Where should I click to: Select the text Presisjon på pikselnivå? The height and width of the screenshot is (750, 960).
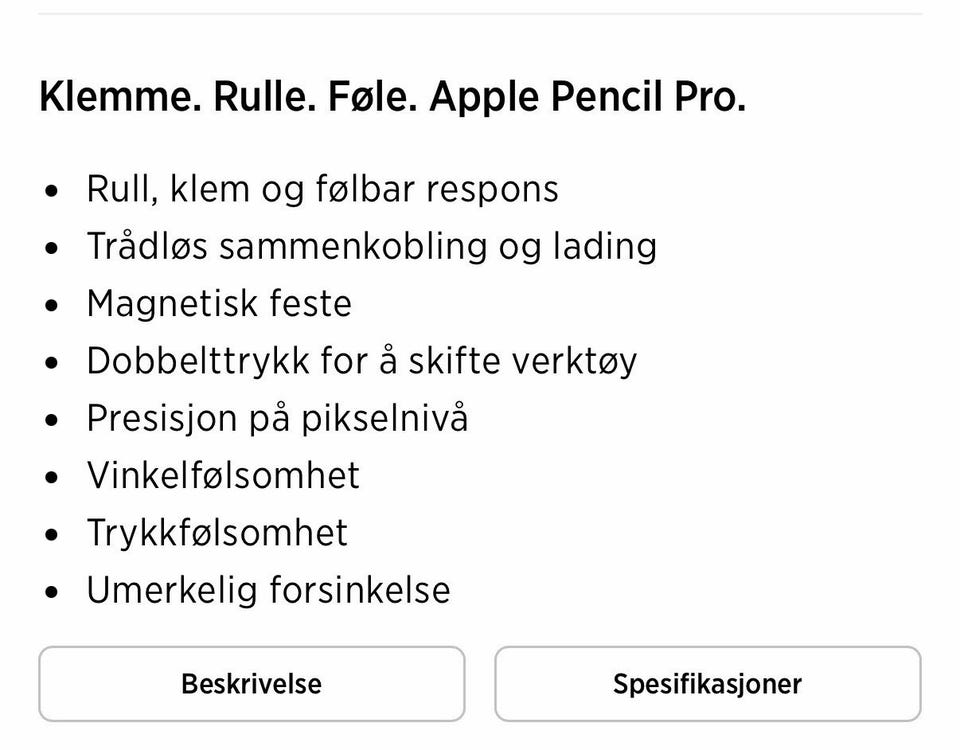tap(278, 419)
